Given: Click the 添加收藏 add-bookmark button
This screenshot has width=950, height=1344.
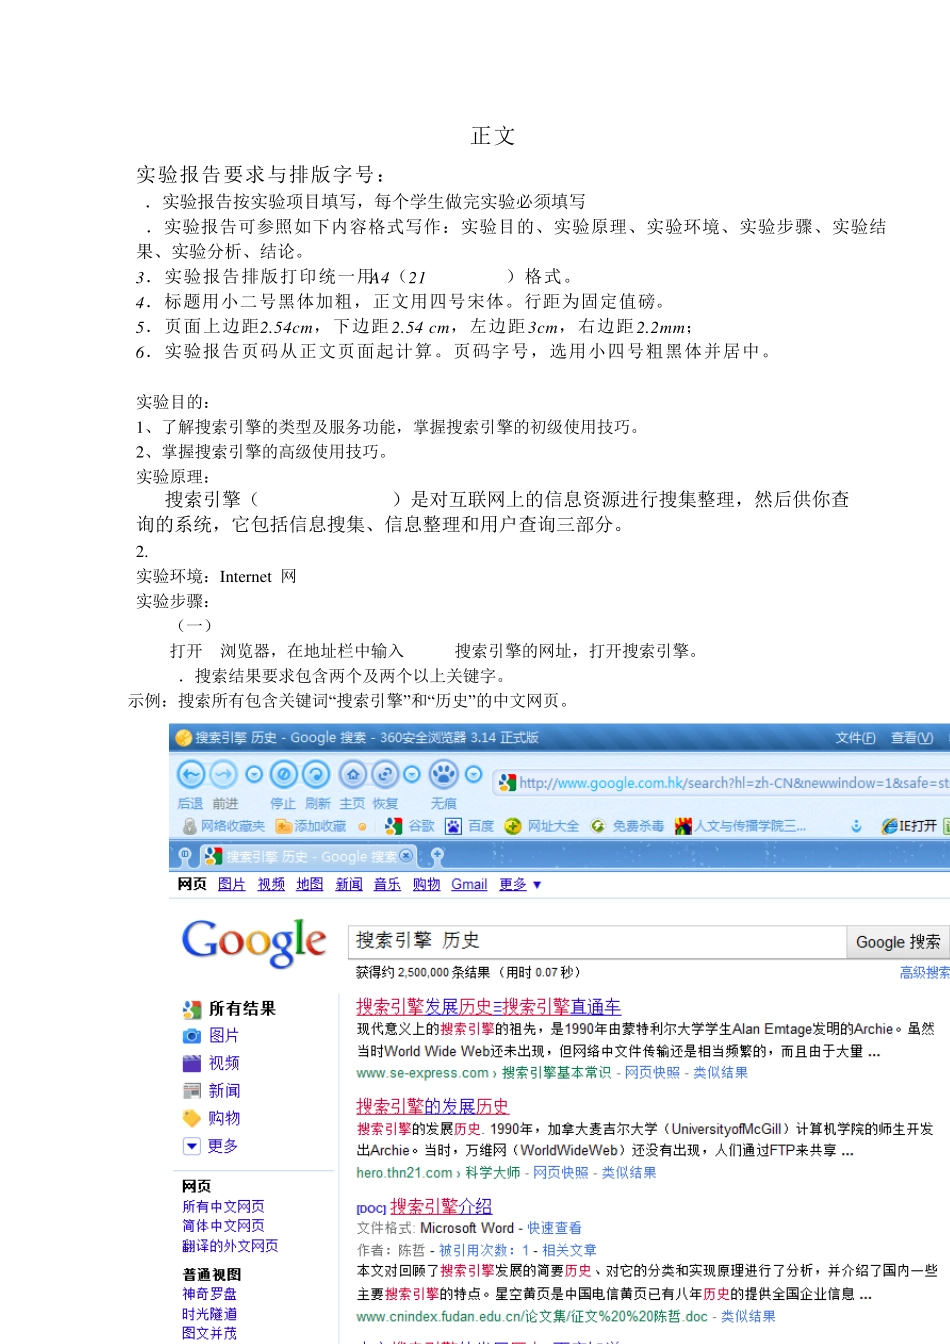Looking at the screenshot, I should point(311,826).
